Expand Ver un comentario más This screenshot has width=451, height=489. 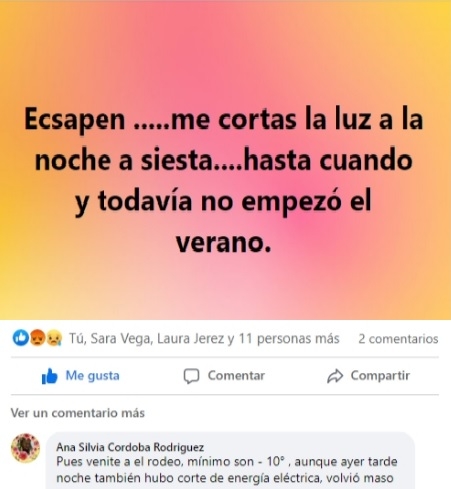coord(78,413)
